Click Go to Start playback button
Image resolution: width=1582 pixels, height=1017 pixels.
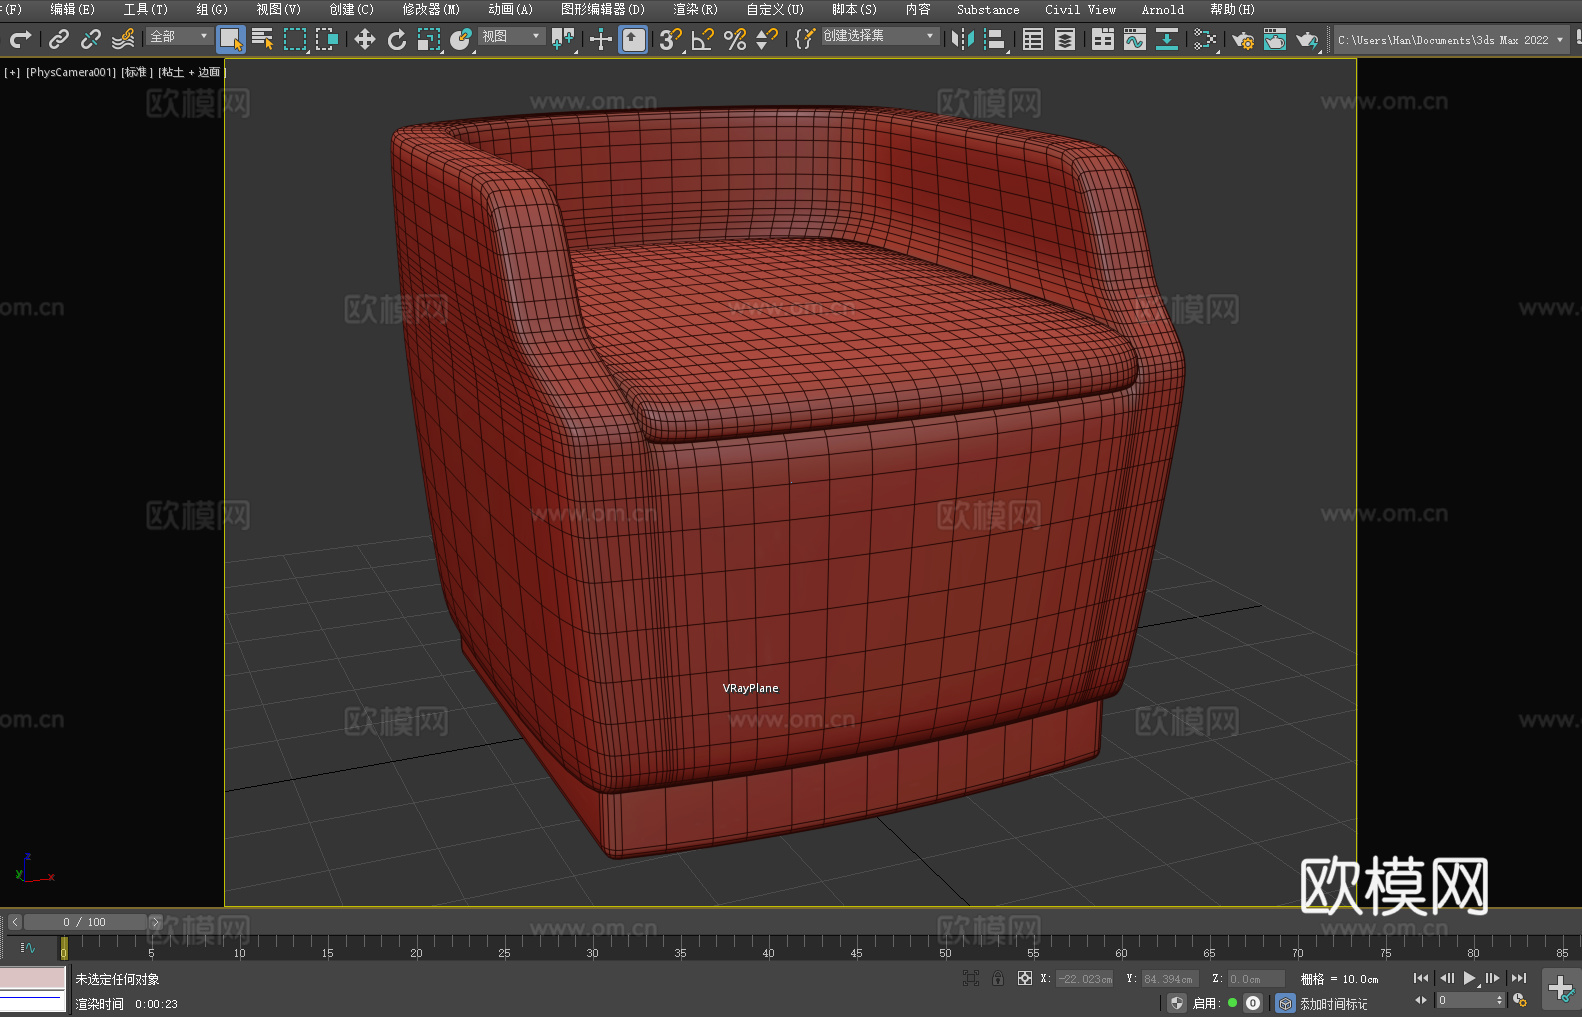click(x=1421, y=978)
